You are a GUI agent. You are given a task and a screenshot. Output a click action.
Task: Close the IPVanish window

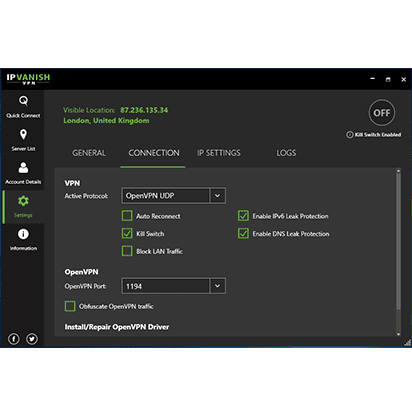[403, 79]
